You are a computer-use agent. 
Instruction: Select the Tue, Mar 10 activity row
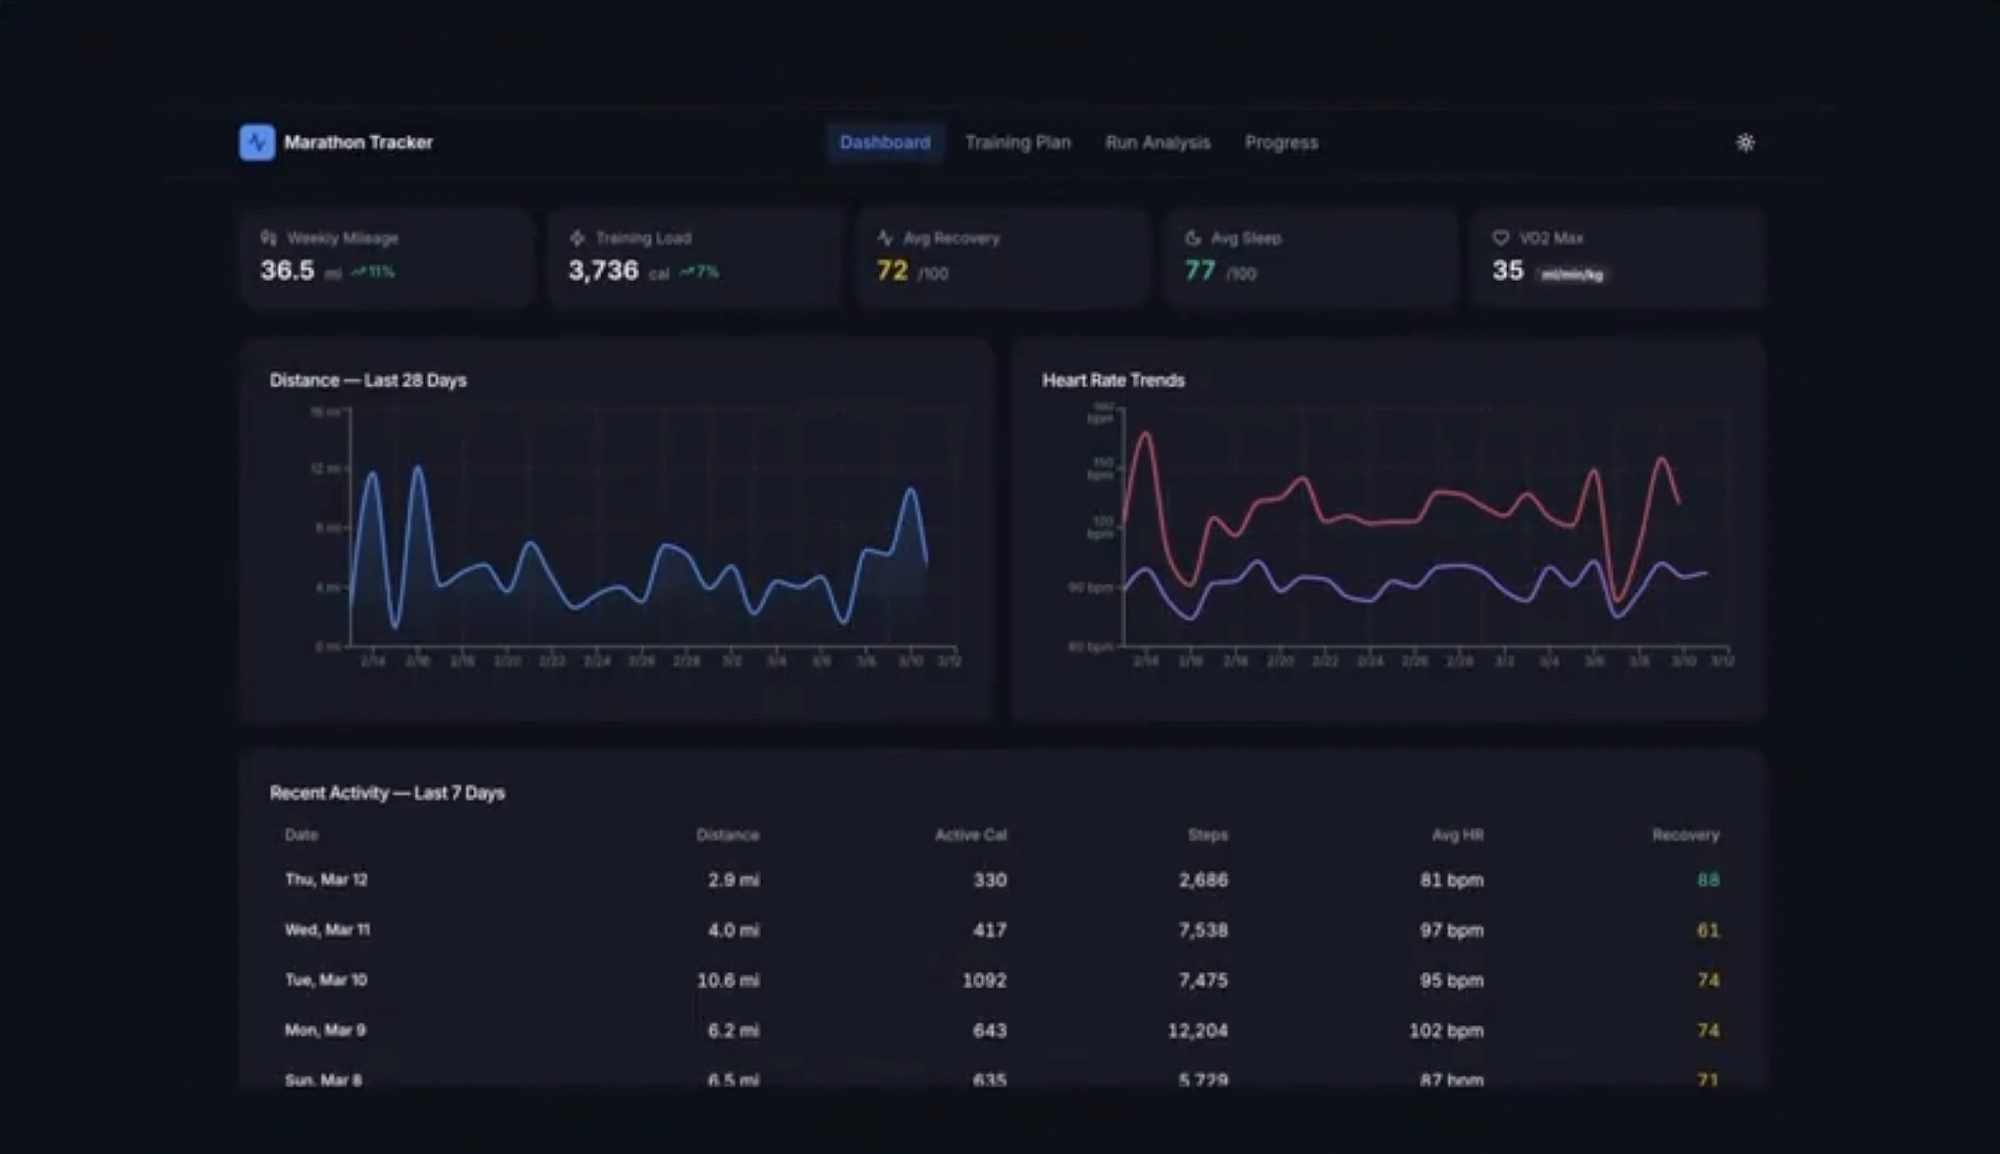click(326, 980)
